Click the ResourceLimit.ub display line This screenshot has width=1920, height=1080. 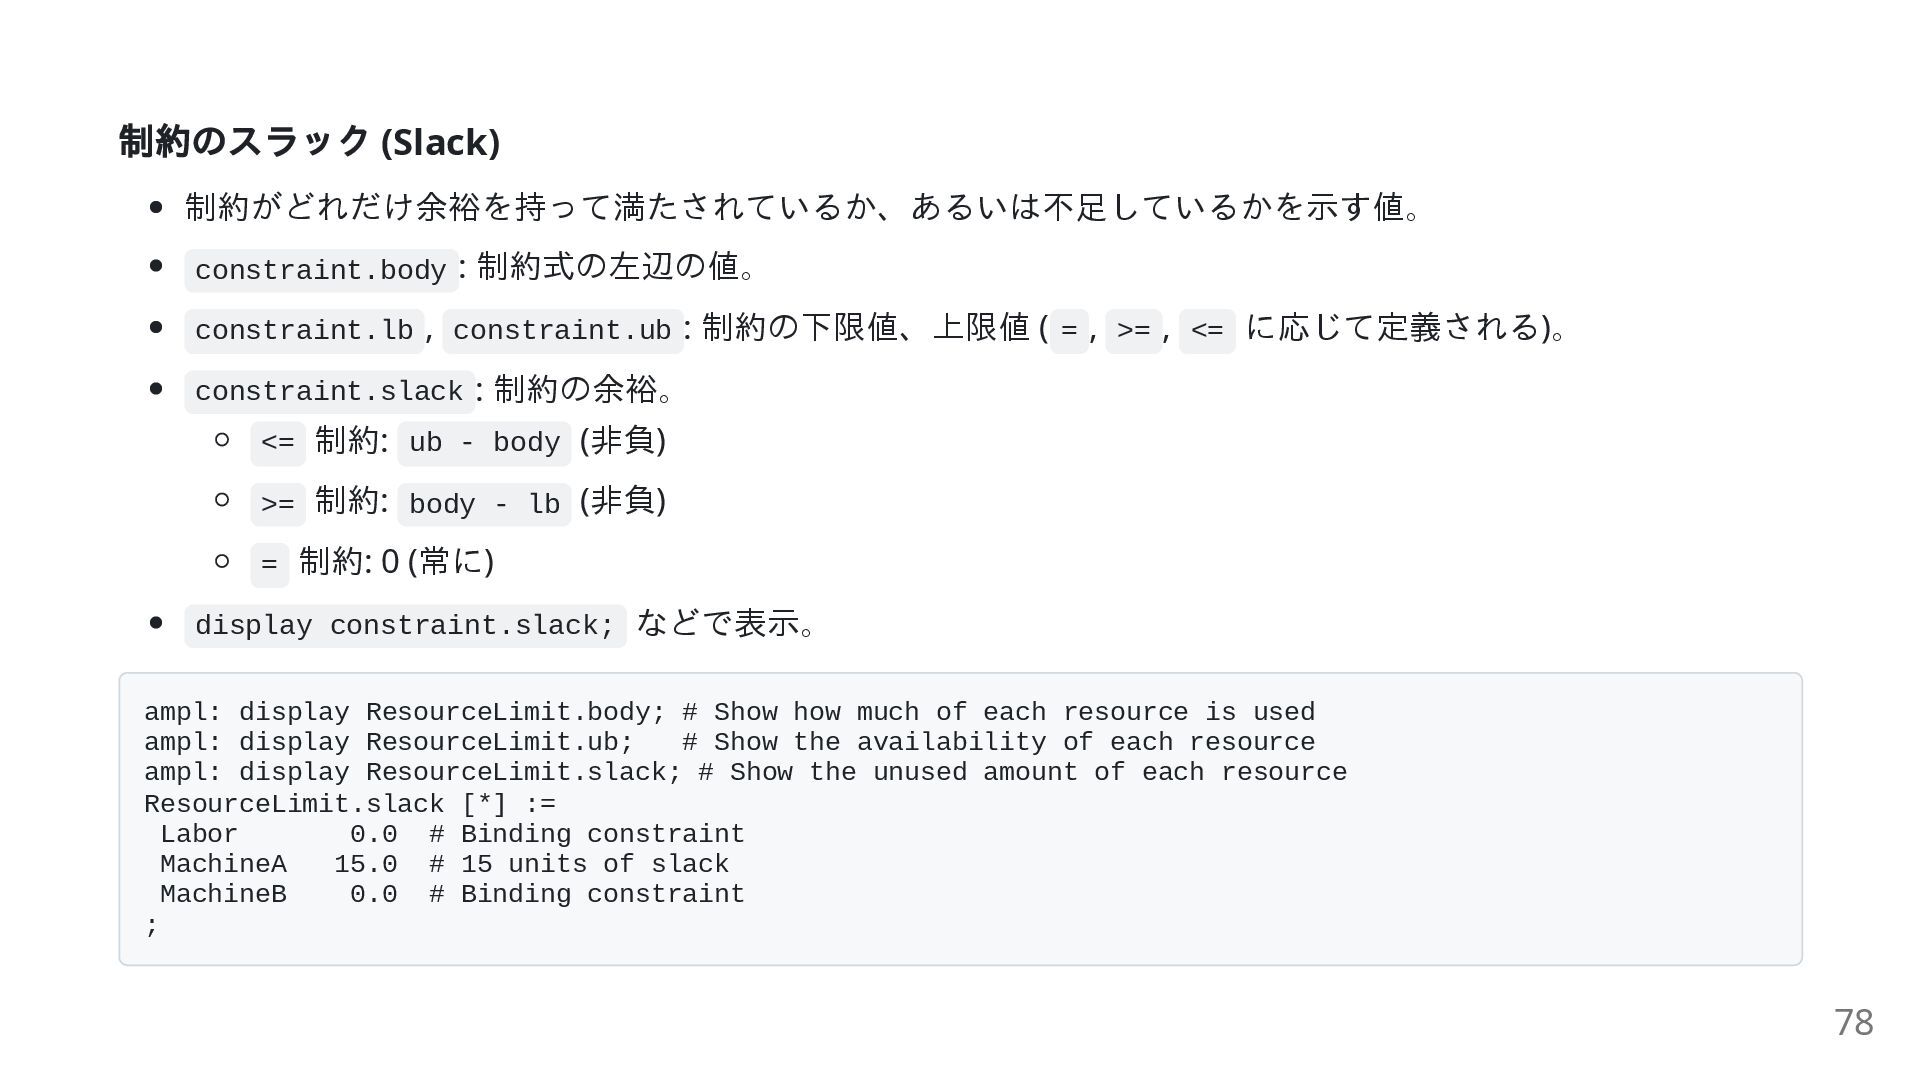point(729,742)
